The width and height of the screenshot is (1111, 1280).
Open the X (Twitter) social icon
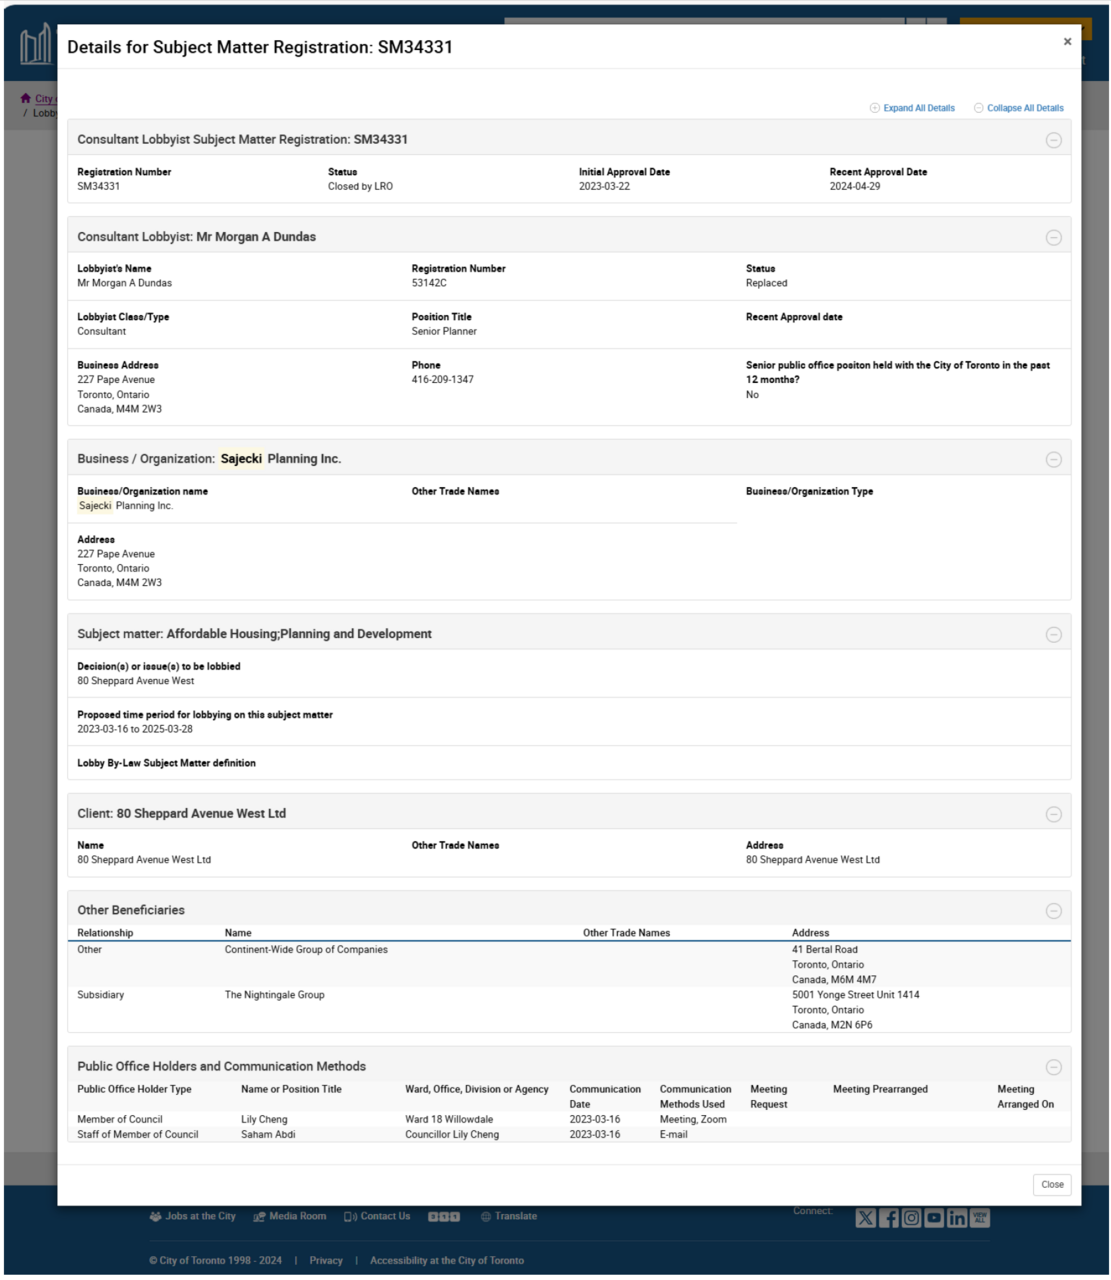[x=866, y=1218]
